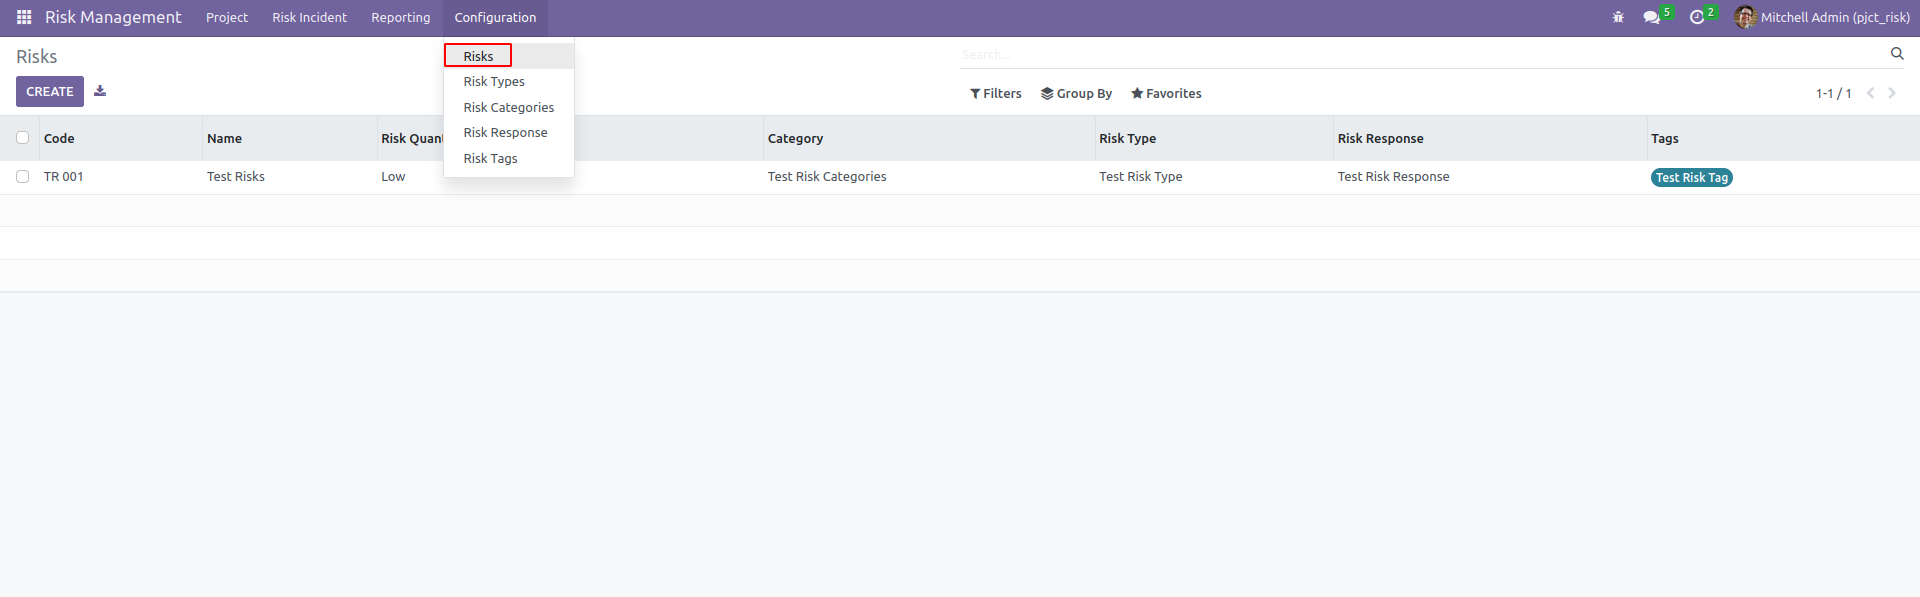Go to the next page arrow
This screenshot has height=597, width=1920.
tap(1892, 93)
